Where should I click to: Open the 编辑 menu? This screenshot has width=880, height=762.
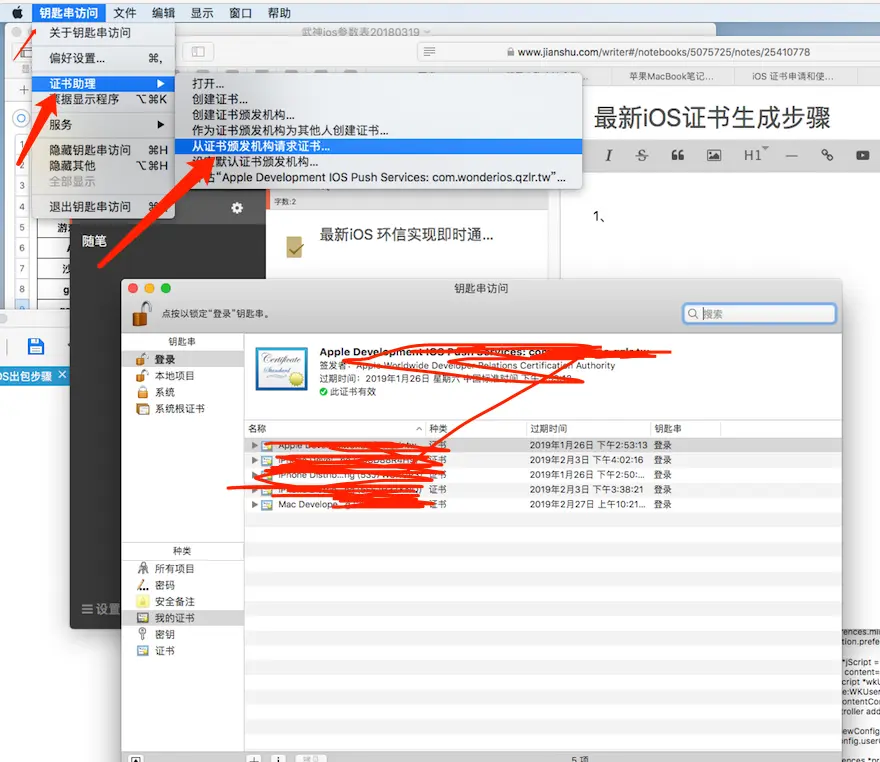tap(163, 12)
